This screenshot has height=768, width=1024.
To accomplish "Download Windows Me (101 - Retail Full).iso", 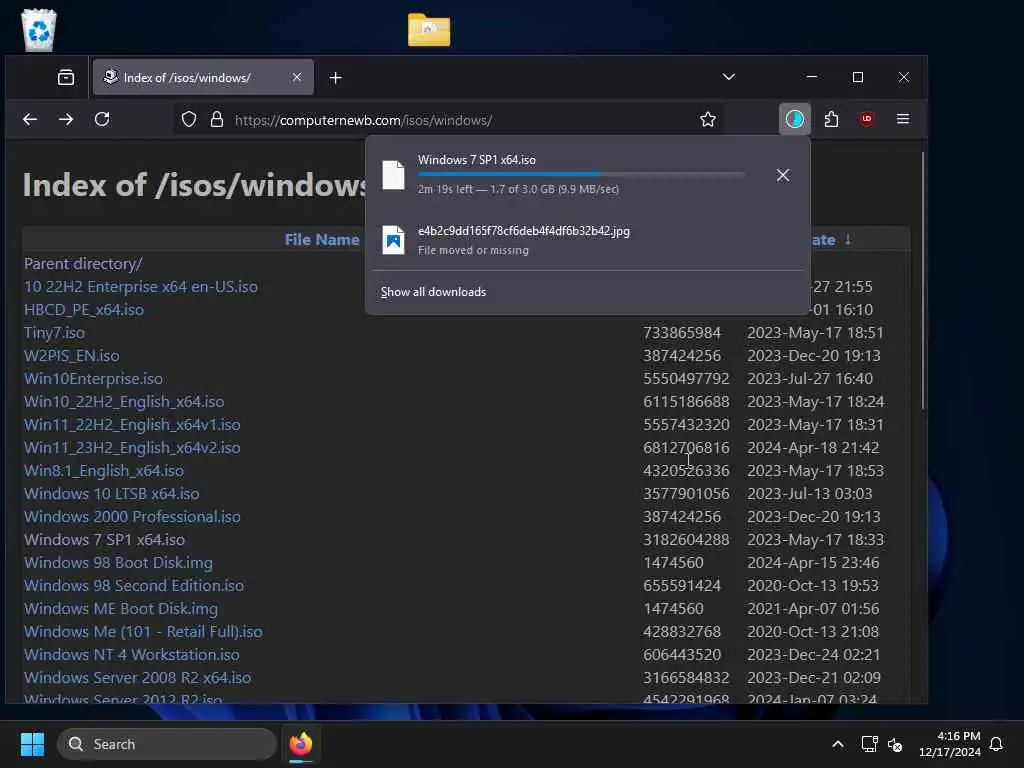I will click(x=143, y=632).
